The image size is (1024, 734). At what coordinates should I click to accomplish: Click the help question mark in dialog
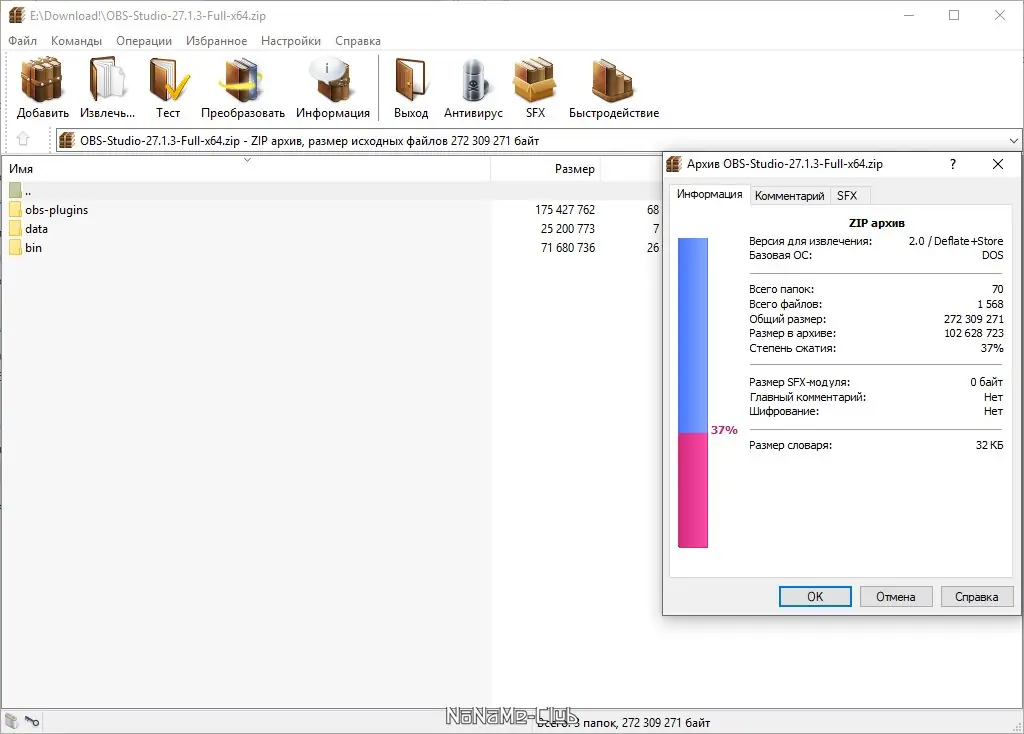click(x=953, y=164)
